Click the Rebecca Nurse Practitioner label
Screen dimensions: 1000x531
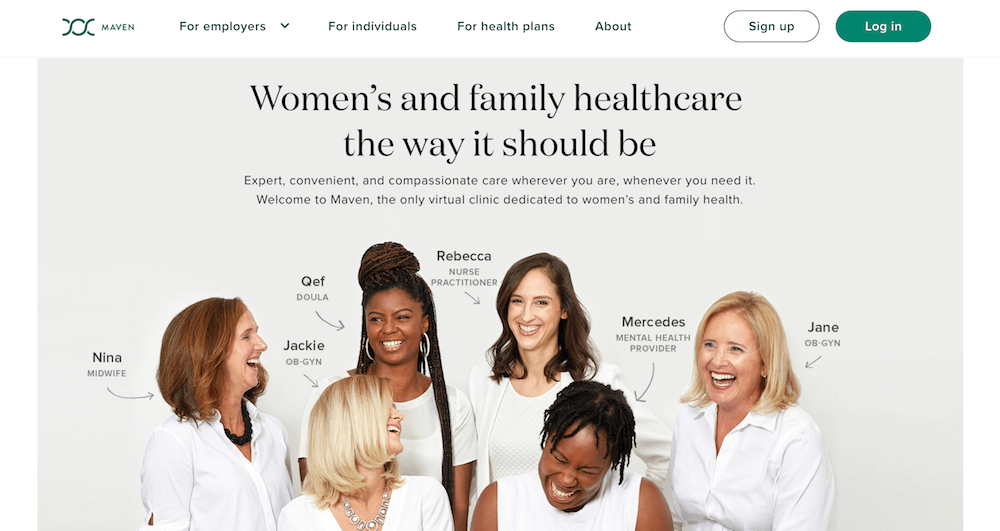pyautogui.click(x=464, y=268)
